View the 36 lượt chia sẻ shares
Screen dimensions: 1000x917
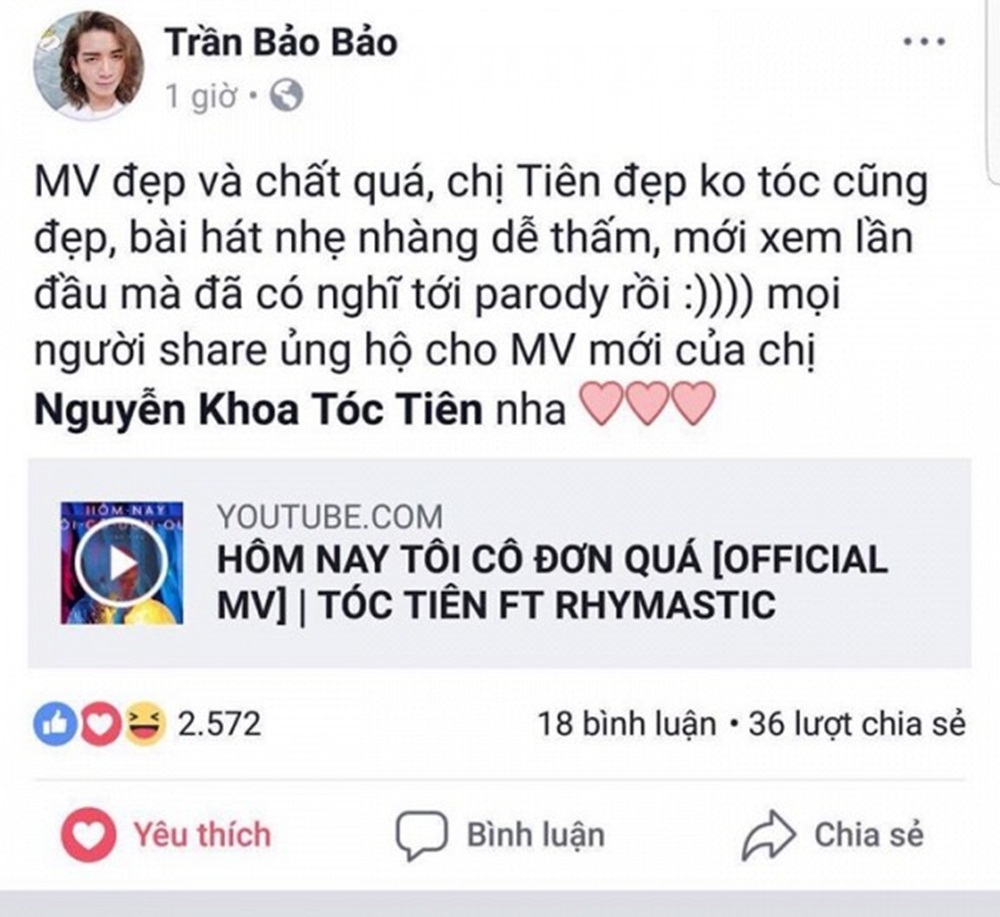[857, 723]
